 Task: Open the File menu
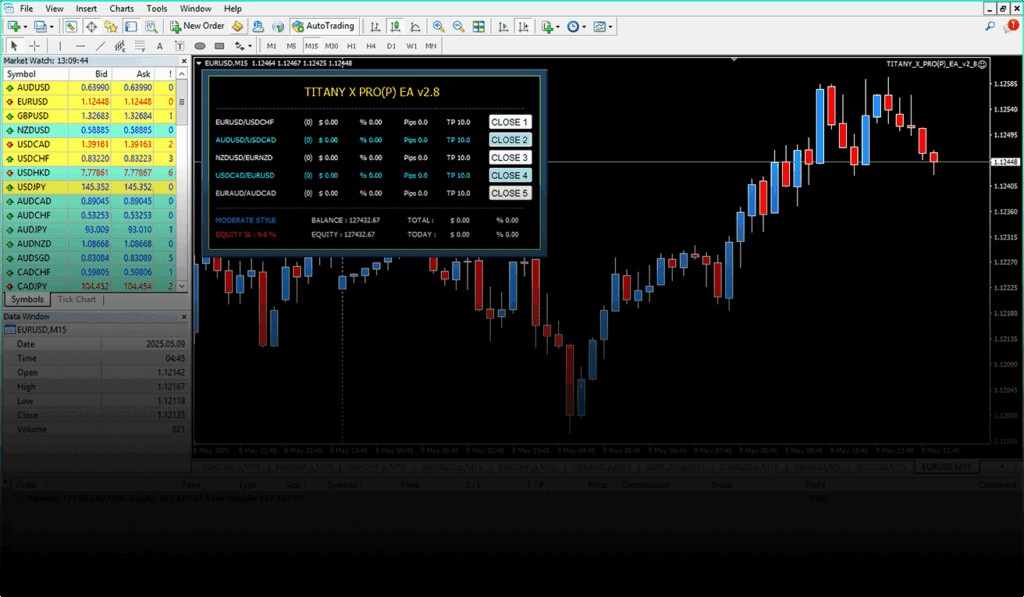pos(26,8)
